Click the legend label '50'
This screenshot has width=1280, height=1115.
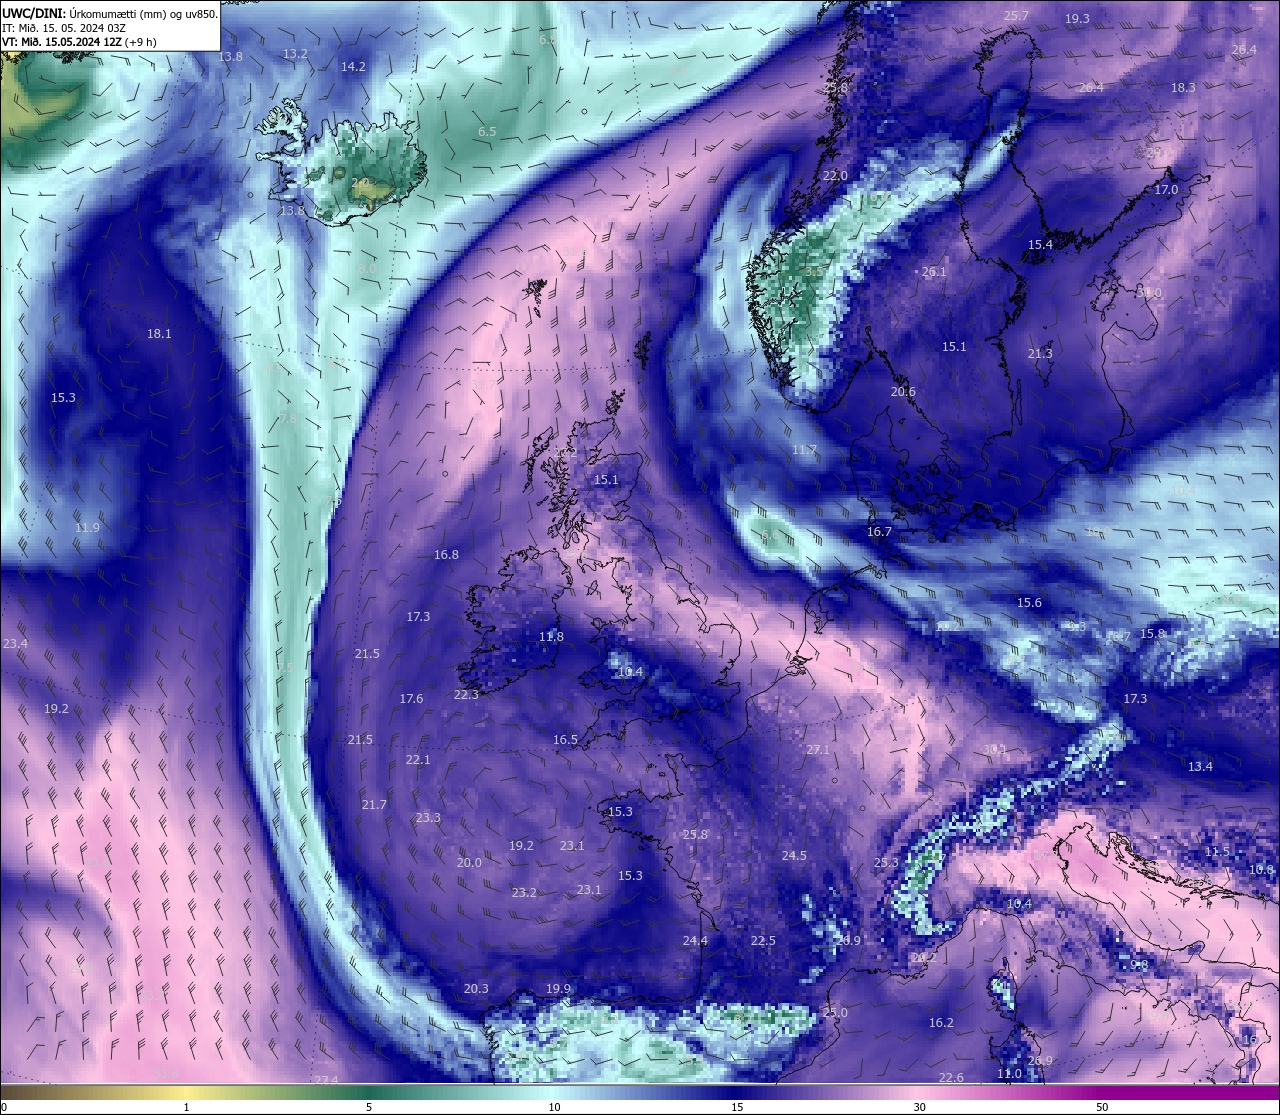click(1102, 1107)
